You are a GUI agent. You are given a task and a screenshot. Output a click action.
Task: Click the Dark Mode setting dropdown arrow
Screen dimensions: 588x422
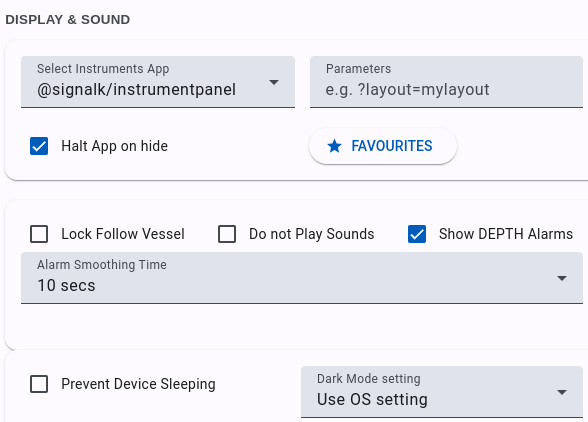pyautogui.click(x=562, y=392)
